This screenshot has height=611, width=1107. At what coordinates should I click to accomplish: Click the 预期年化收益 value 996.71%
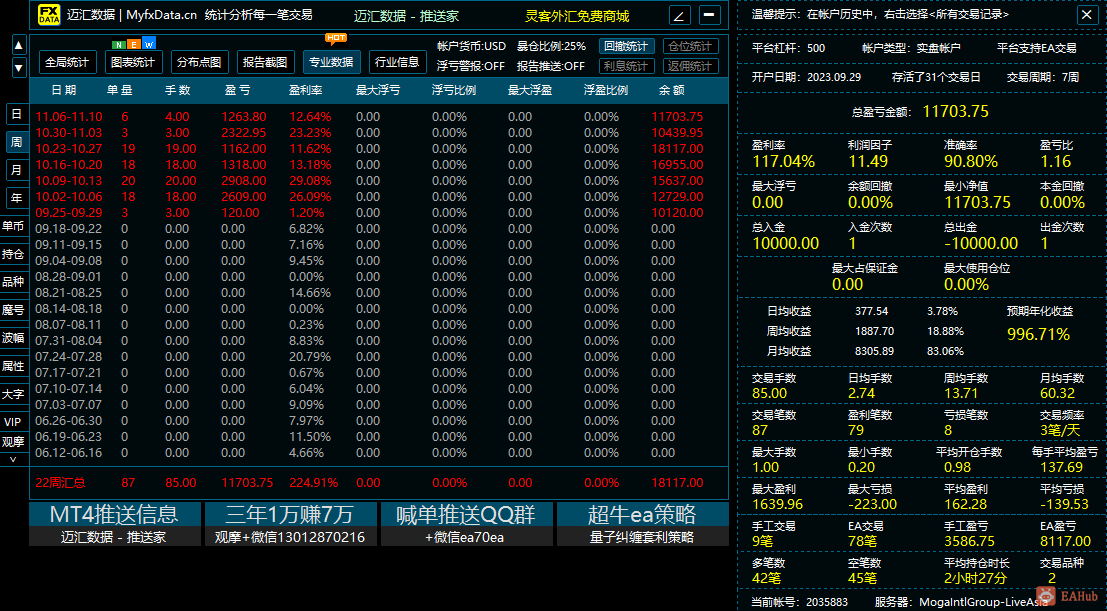point(1038,334)
